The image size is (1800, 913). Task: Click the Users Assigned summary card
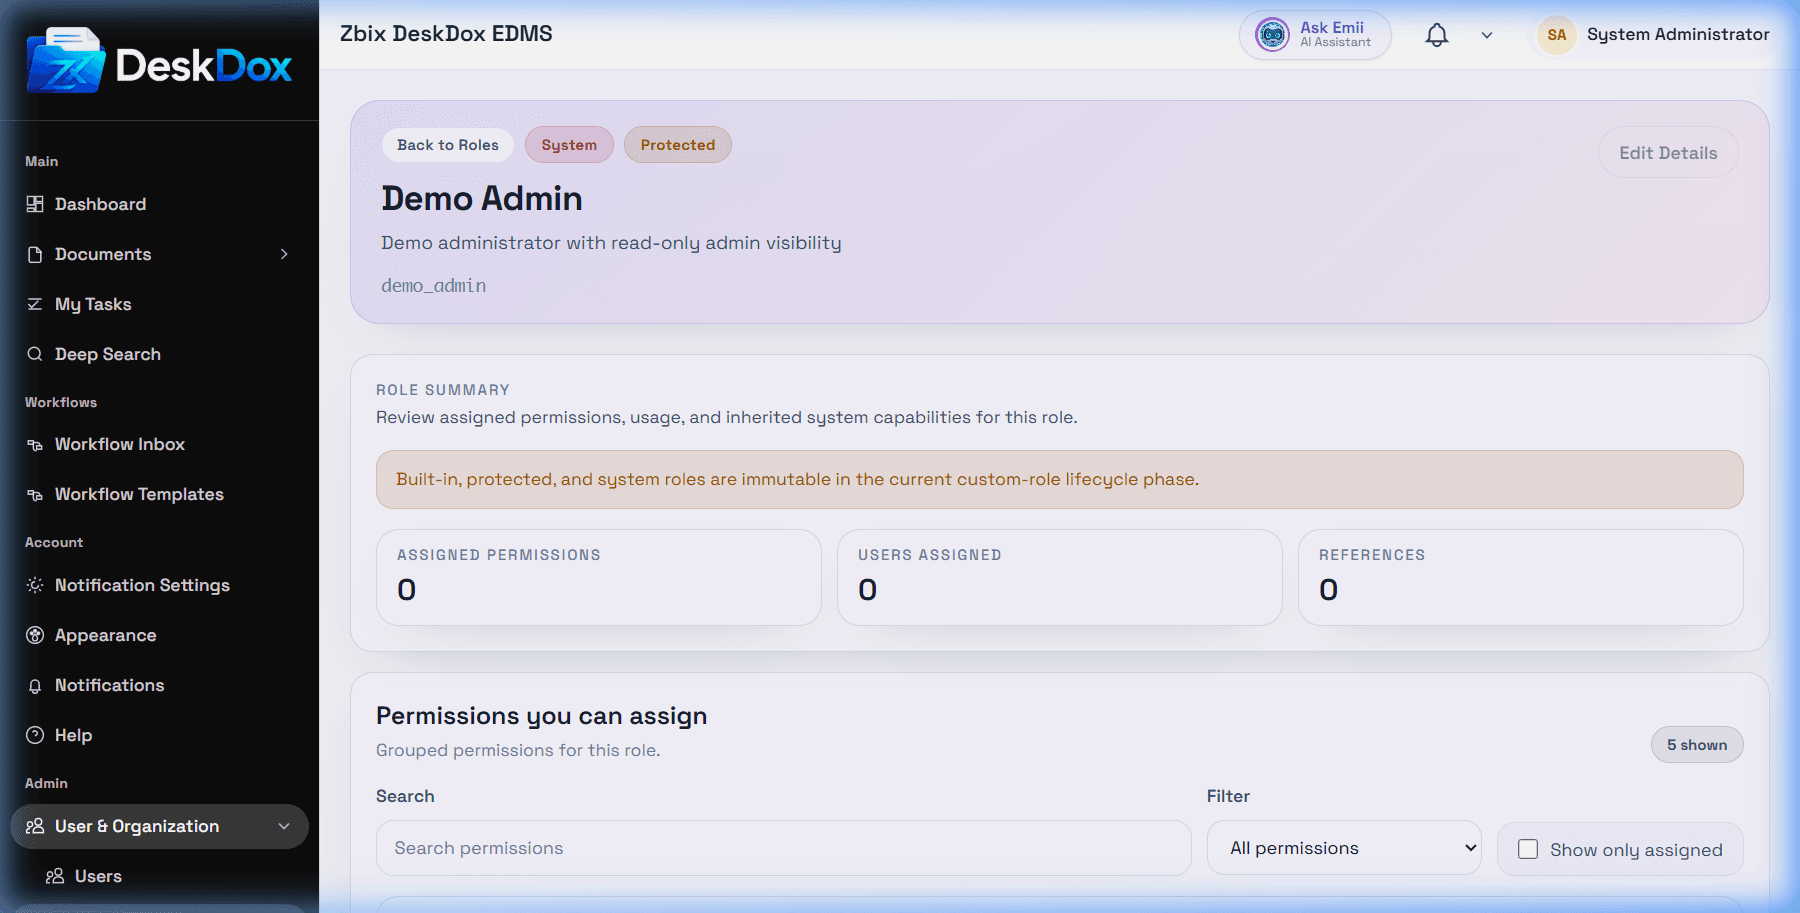[x=1060, y=577]
